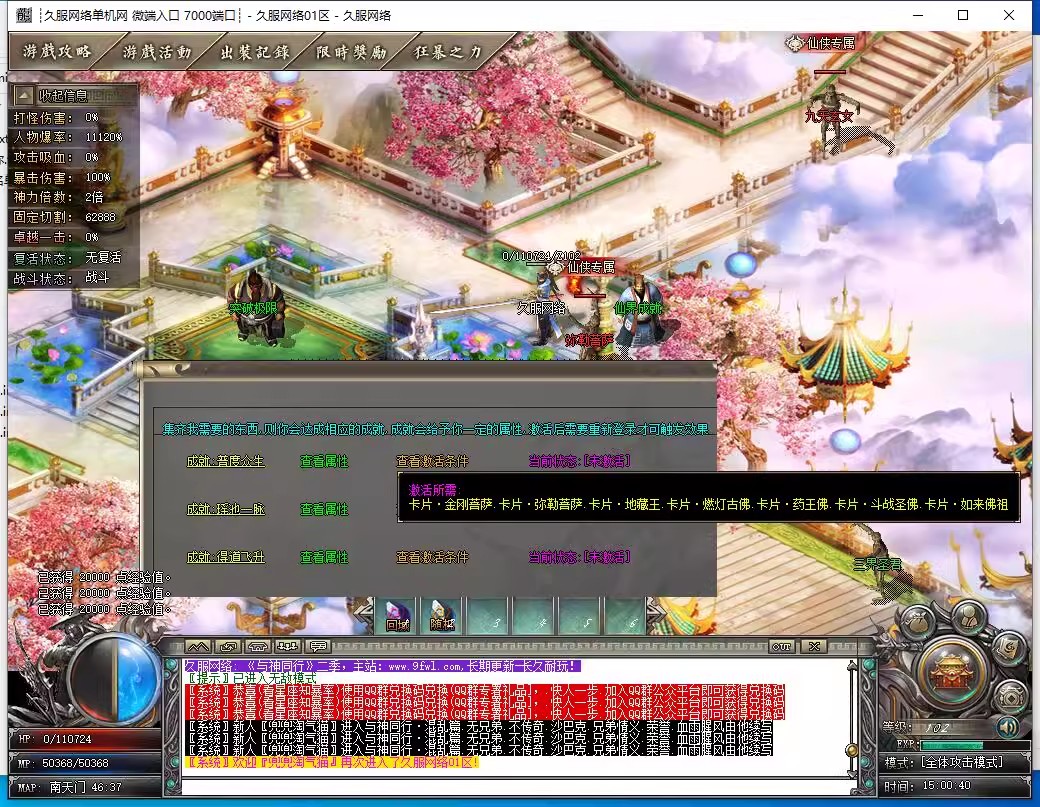Switch attack mode via 全体攻击模式 label

click(963, 763)
